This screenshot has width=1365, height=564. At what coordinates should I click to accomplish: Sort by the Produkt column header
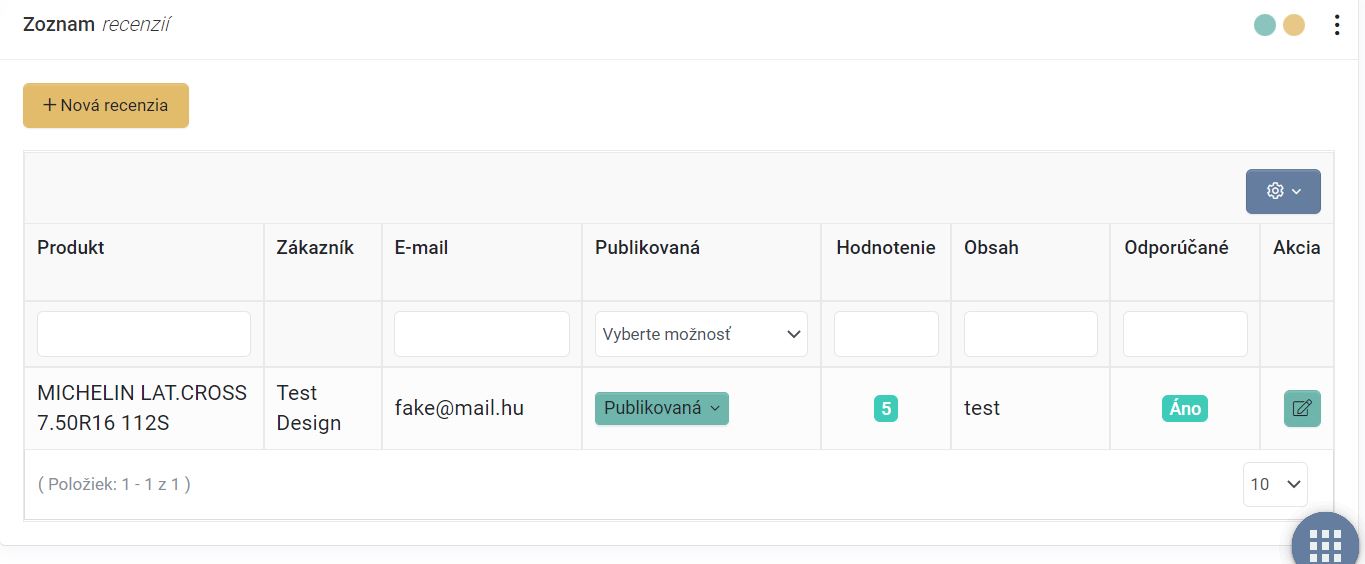pyautogui.click(x=71, y=248)
